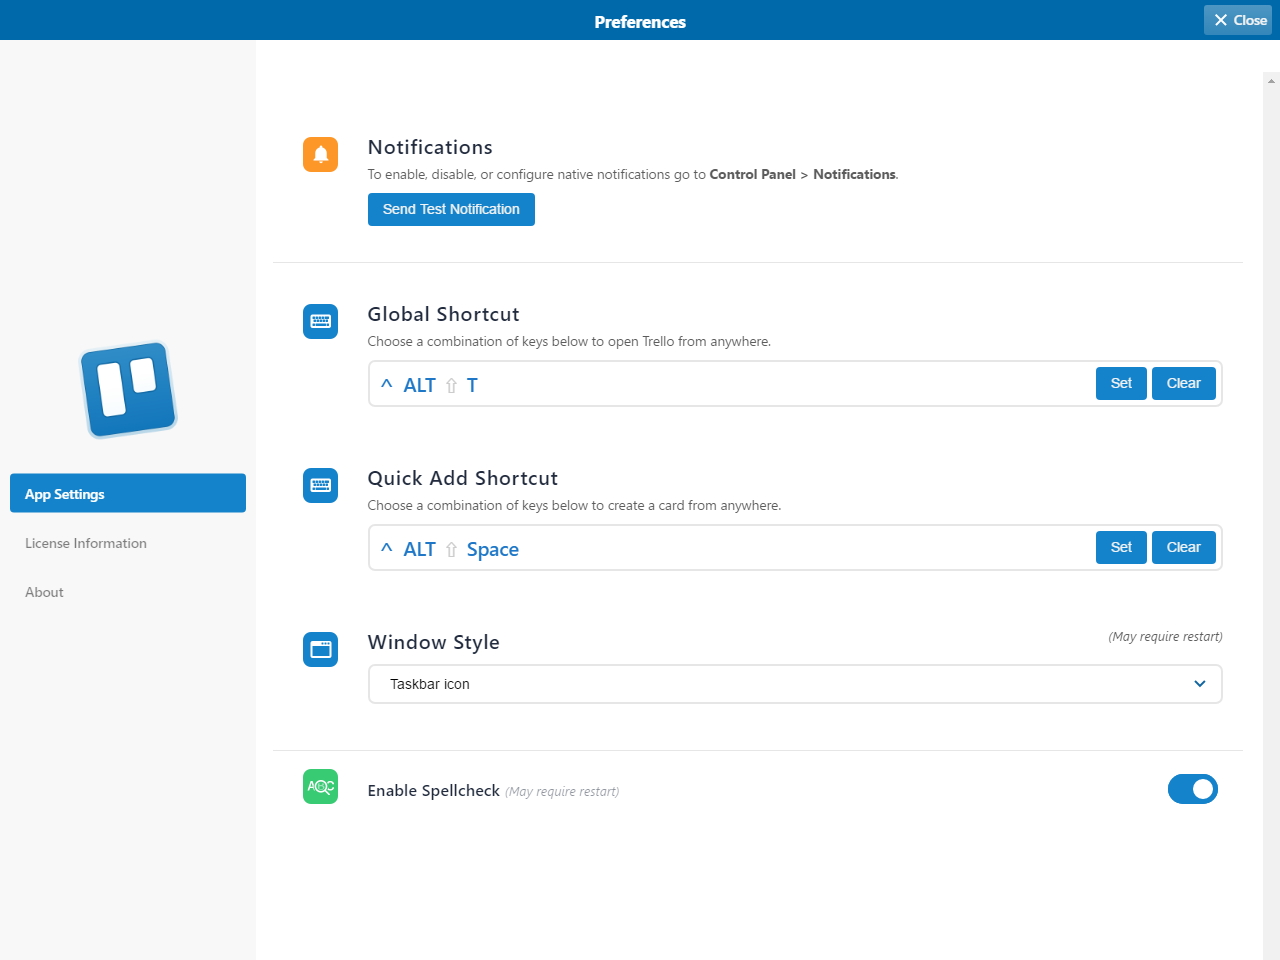Click the Quick Add Shortcut keyboard icon
This screenshot has width=1280, height=960.
tap(320, 485)
